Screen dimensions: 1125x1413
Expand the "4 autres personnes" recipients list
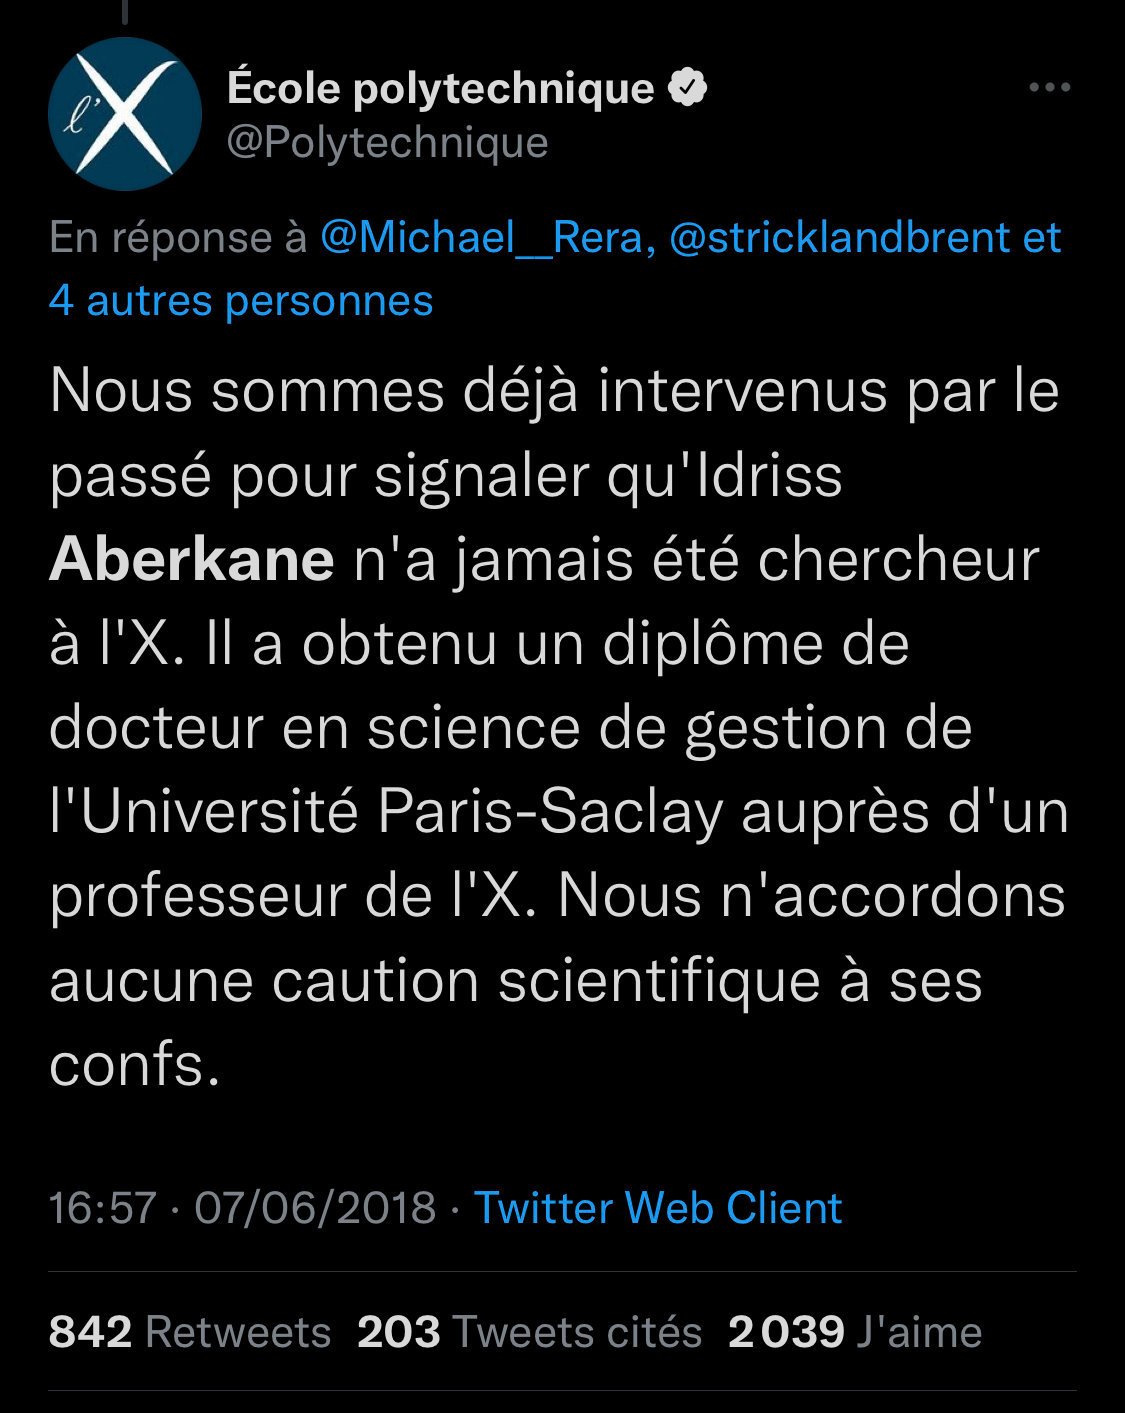tap(241, 301)
